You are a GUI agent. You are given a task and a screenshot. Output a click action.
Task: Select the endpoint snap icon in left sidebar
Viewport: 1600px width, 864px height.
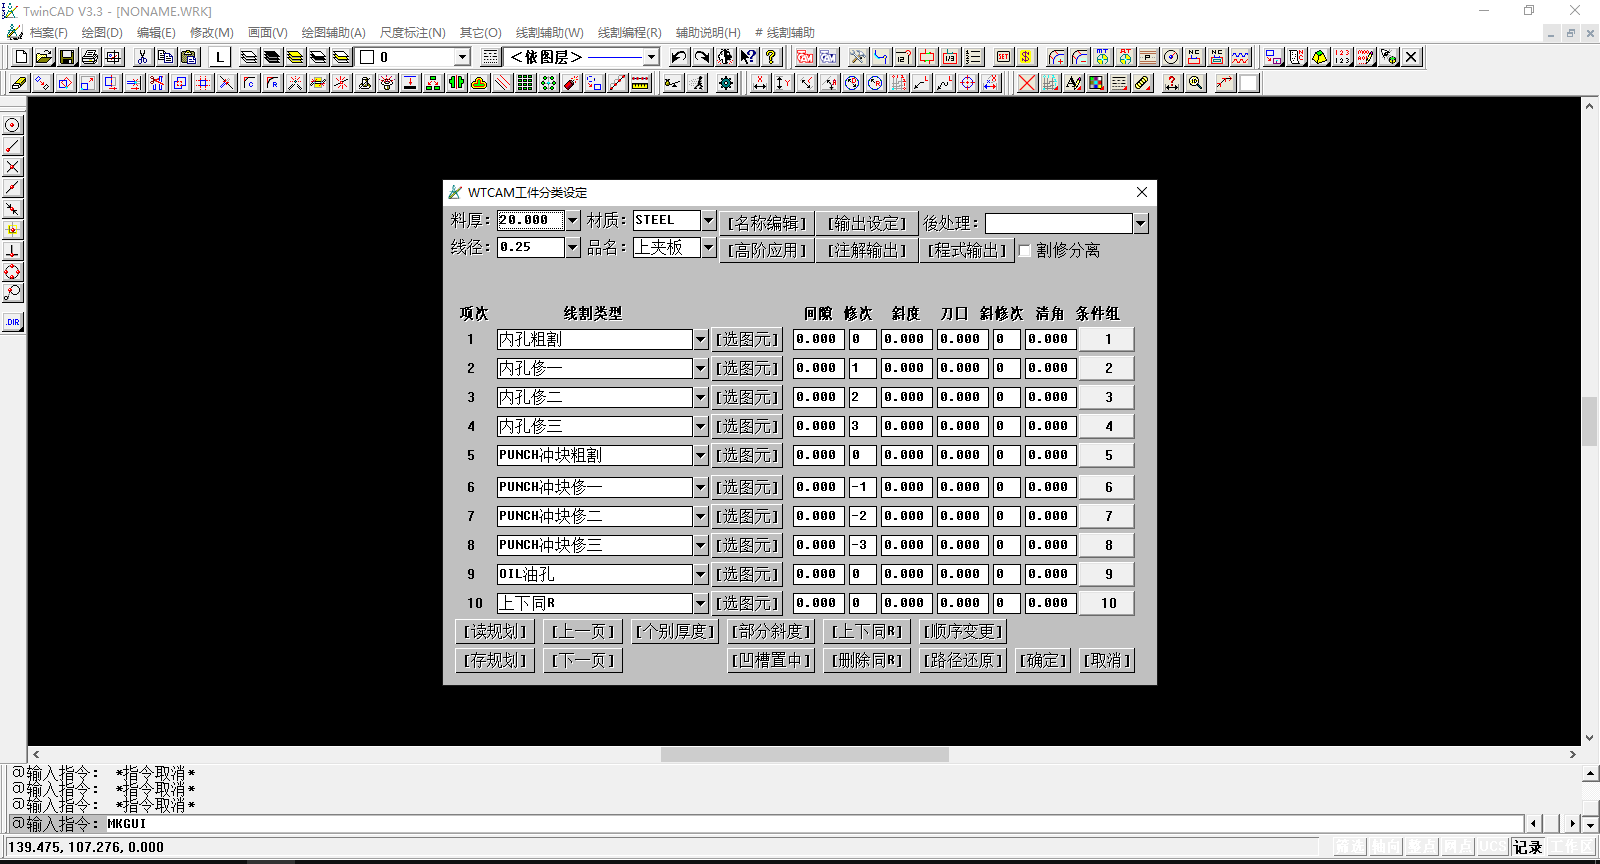(x=12, y=146)
